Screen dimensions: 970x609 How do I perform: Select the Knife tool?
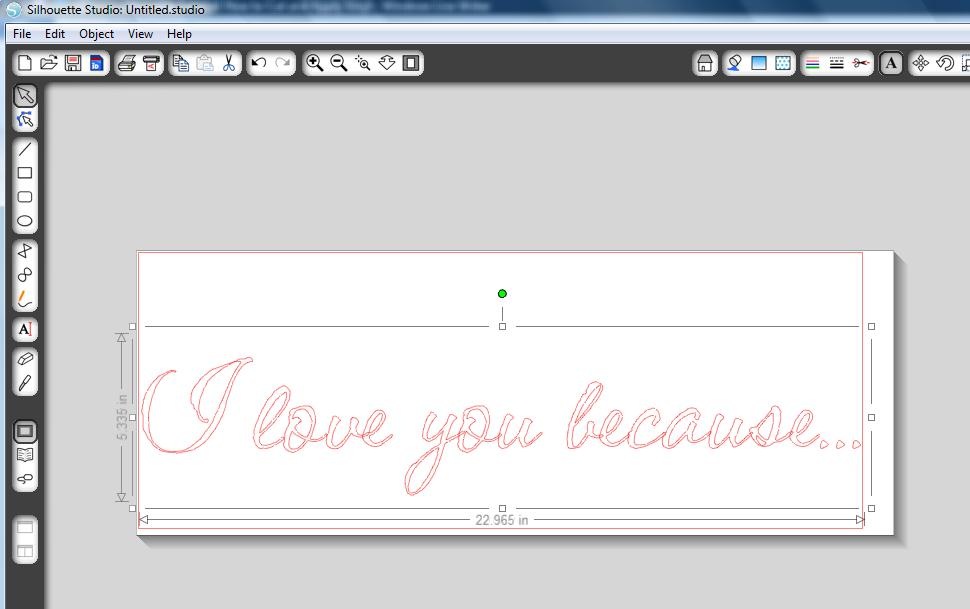point(25,383)
